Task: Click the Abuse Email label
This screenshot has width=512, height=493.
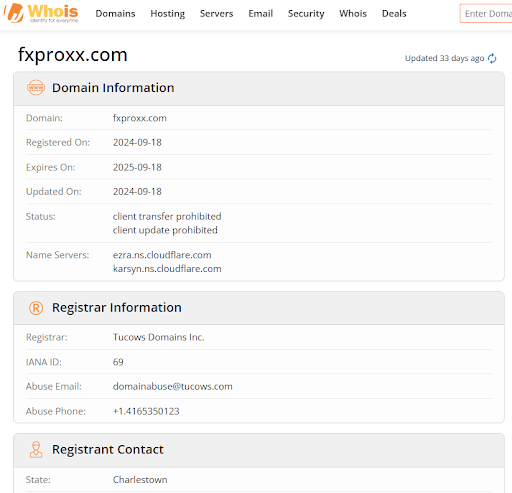Action: (54, 386)
